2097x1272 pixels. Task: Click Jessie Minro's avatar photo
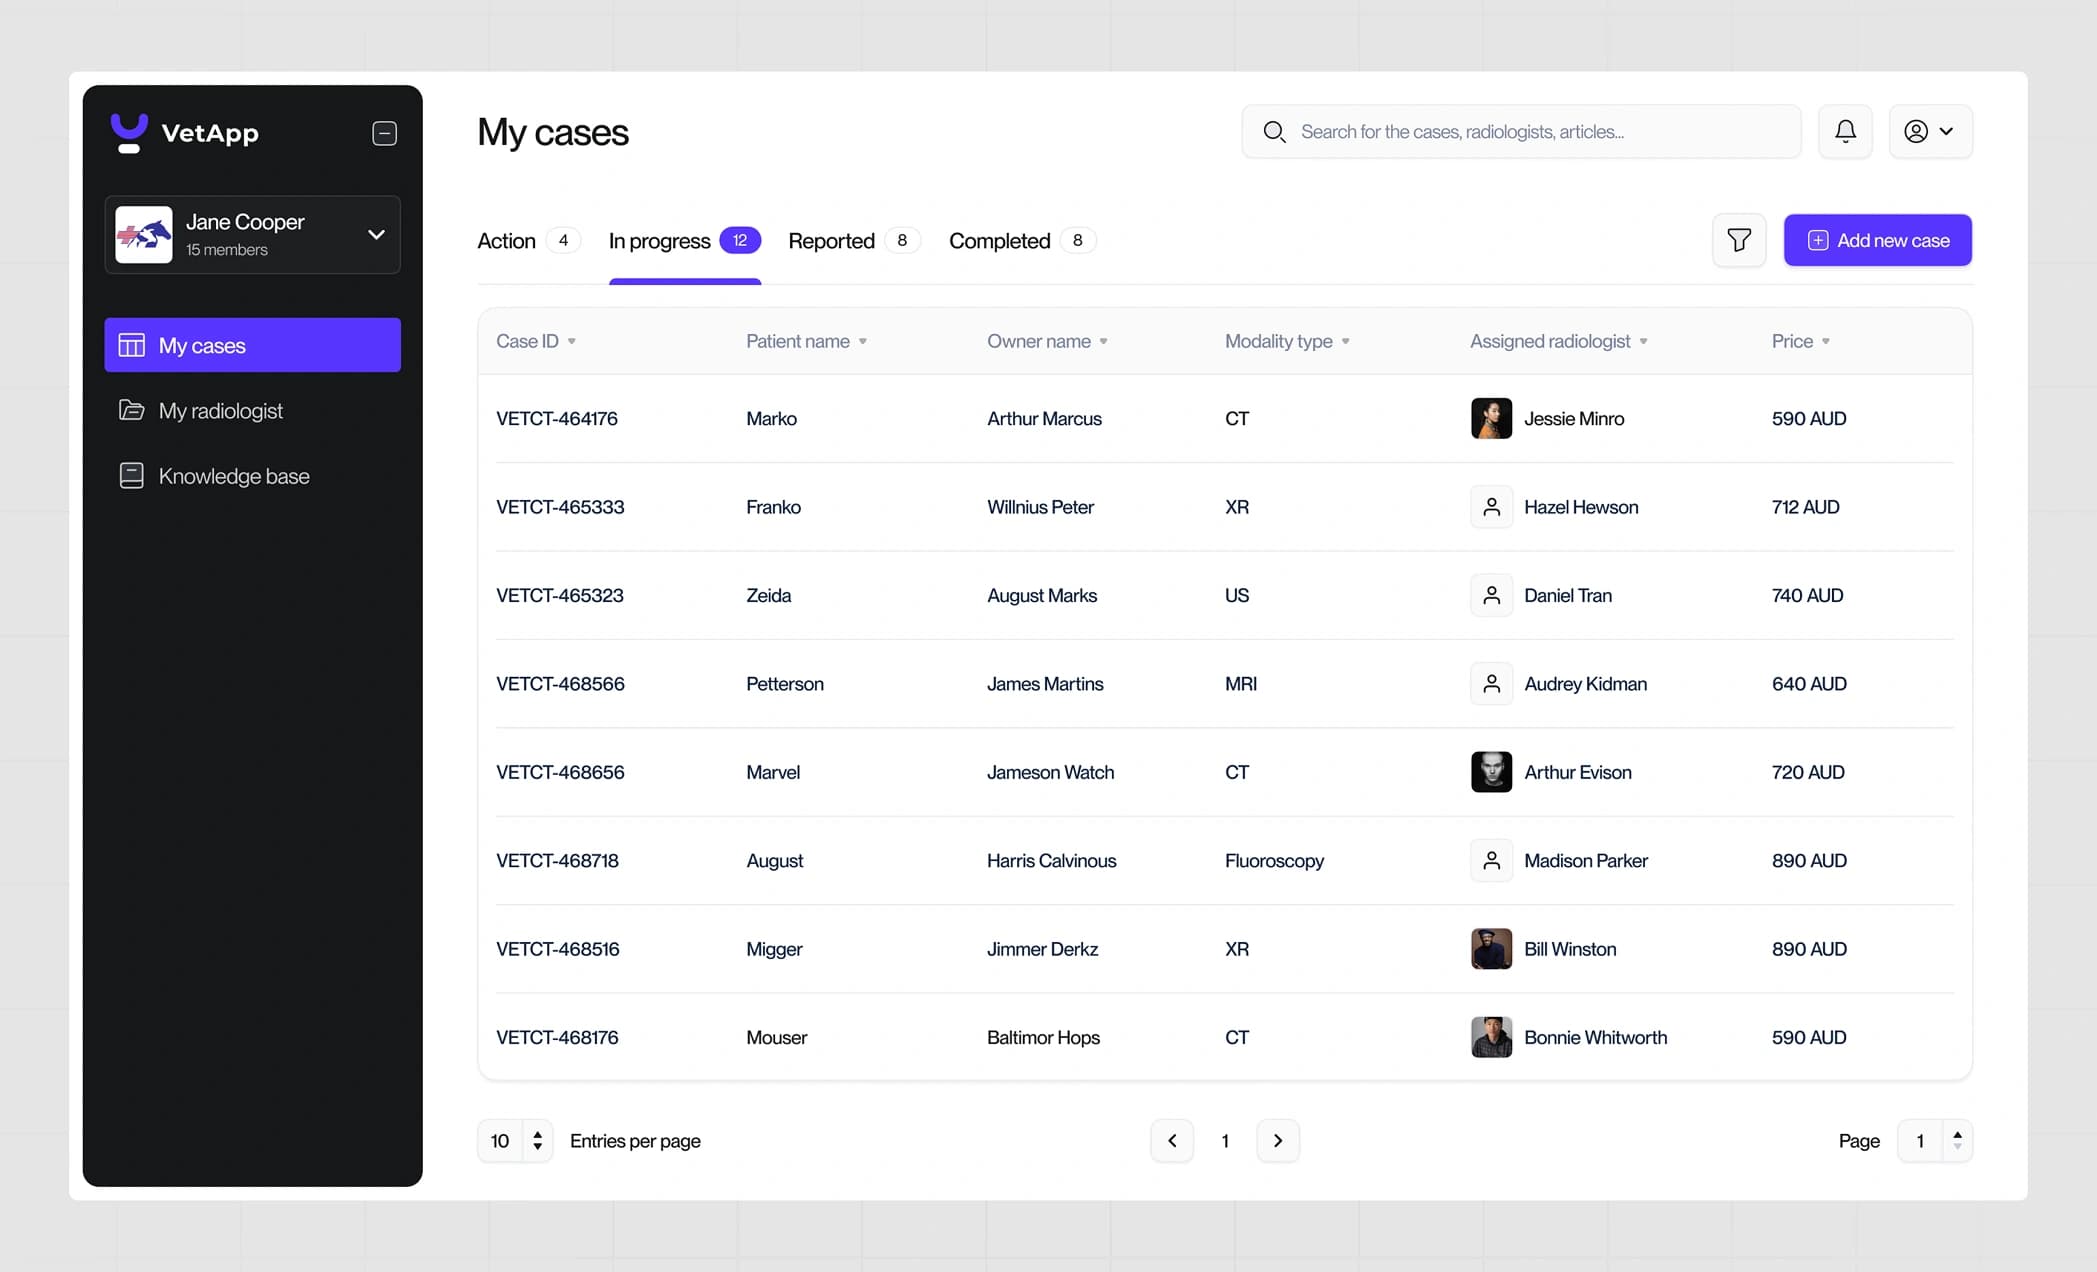pos(1491,419)
